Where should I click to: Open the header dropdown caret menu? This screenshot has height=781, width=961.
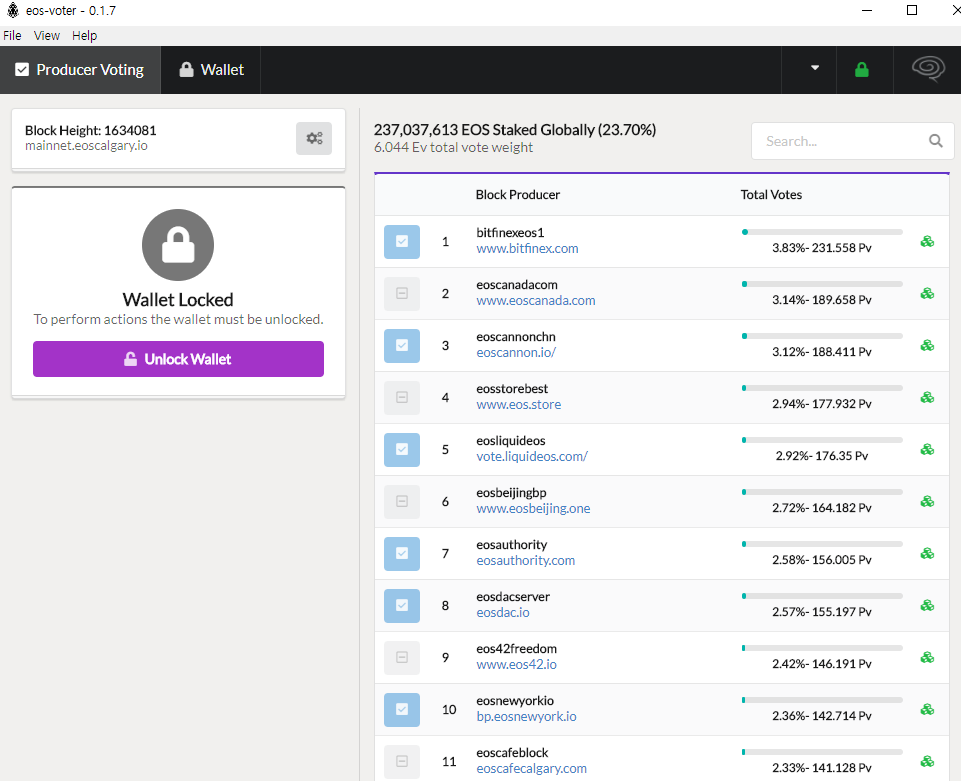[x=815, y=68]
